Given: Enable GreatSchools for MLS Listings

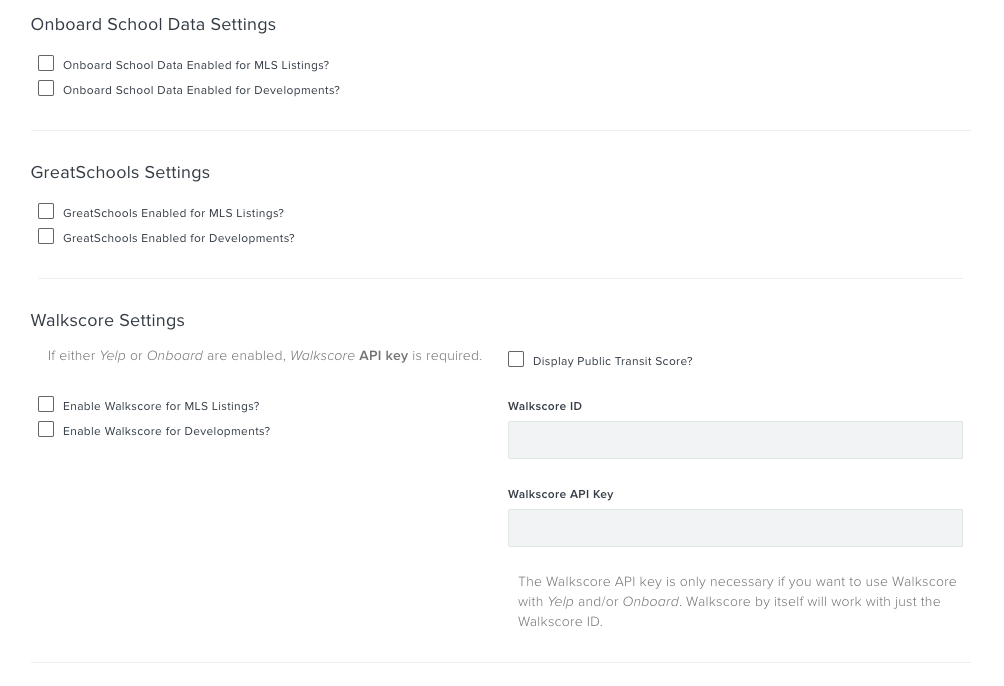Looking at the screenshot, I should (x=46, y=211).
